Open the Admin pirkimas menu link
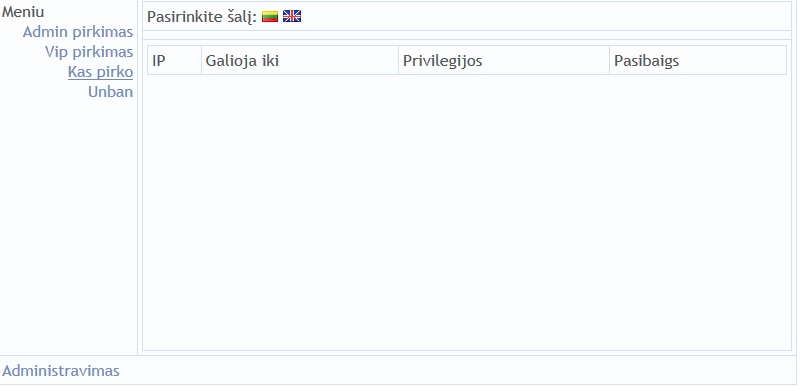The height and width of the screenshot is (386, 800). click(x=78, y=32)
